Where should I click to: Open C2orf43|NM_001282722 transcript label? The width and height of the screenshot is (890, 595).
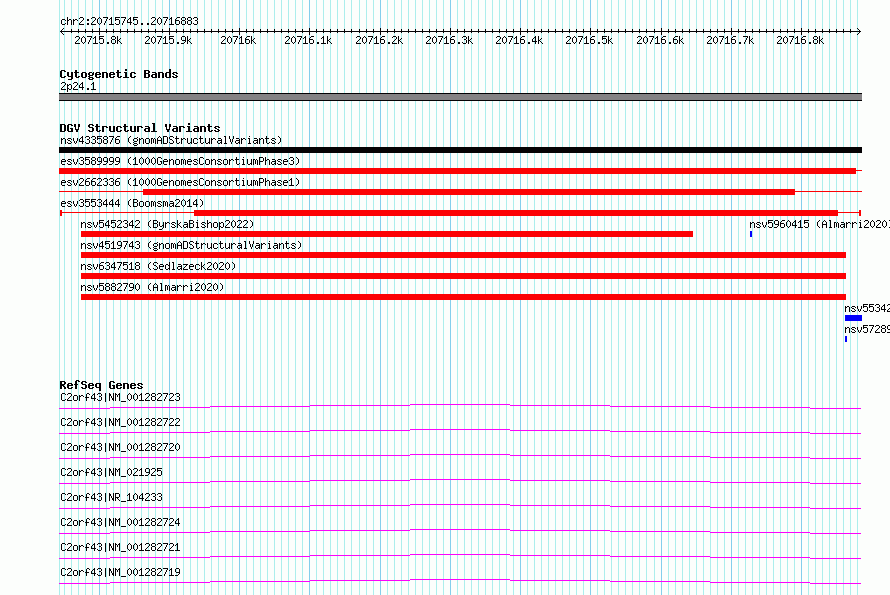(x=120, y=422)
